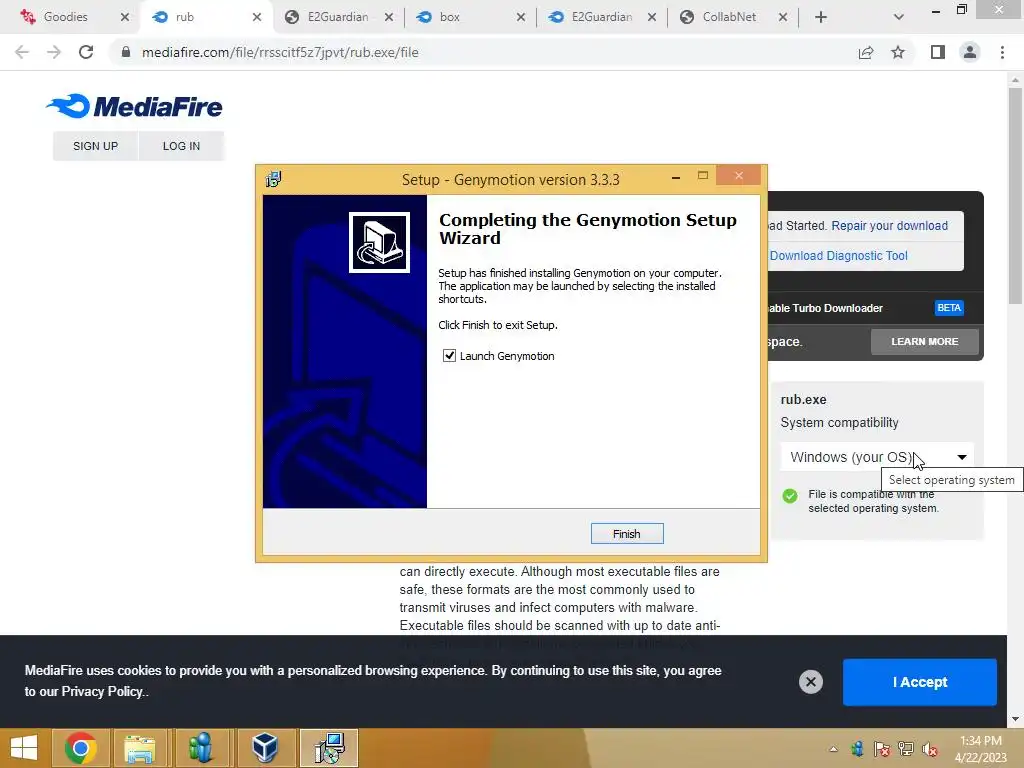Toggle the browser side panel
This screenshot has width=1024, height=768.
click(938, 52)
